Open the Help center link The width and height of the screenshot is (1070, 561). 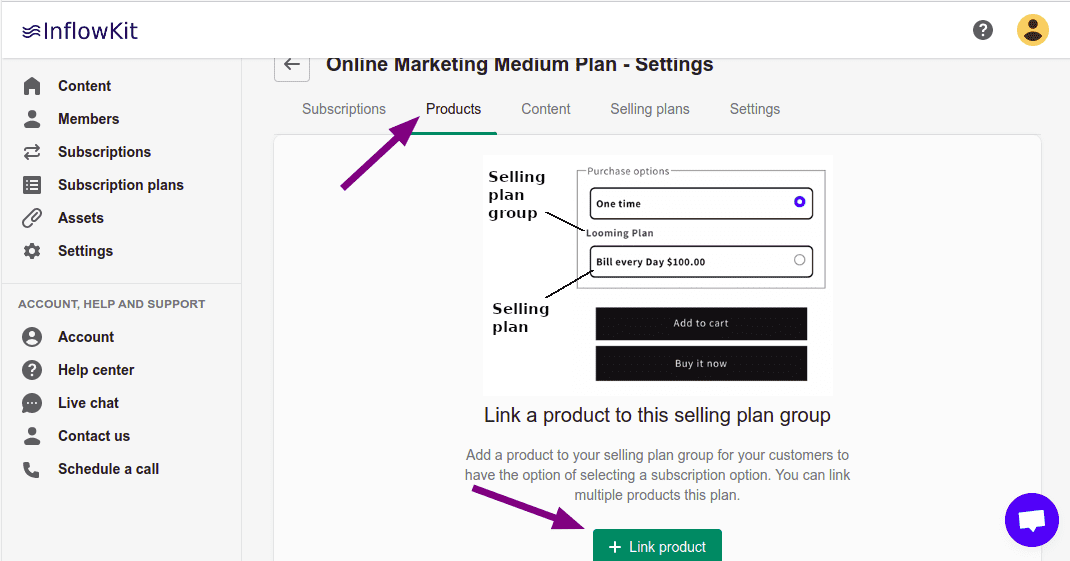[96, 370]
